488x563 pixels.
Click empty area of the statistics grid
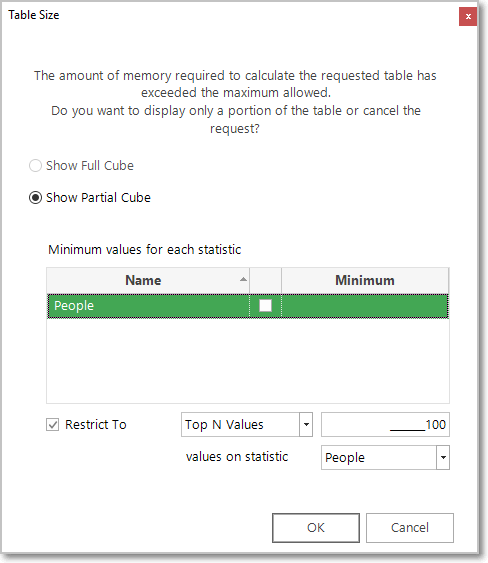pos(248,360)
